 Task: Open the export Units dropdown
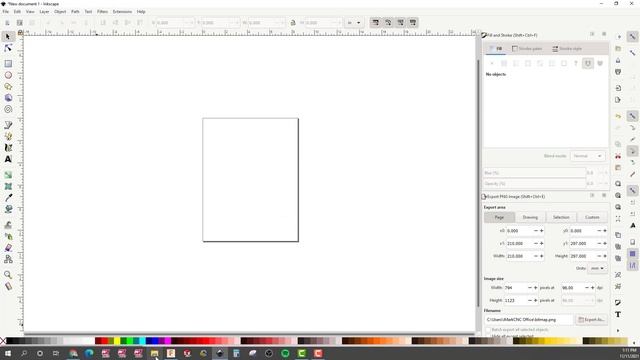point(597,268)
